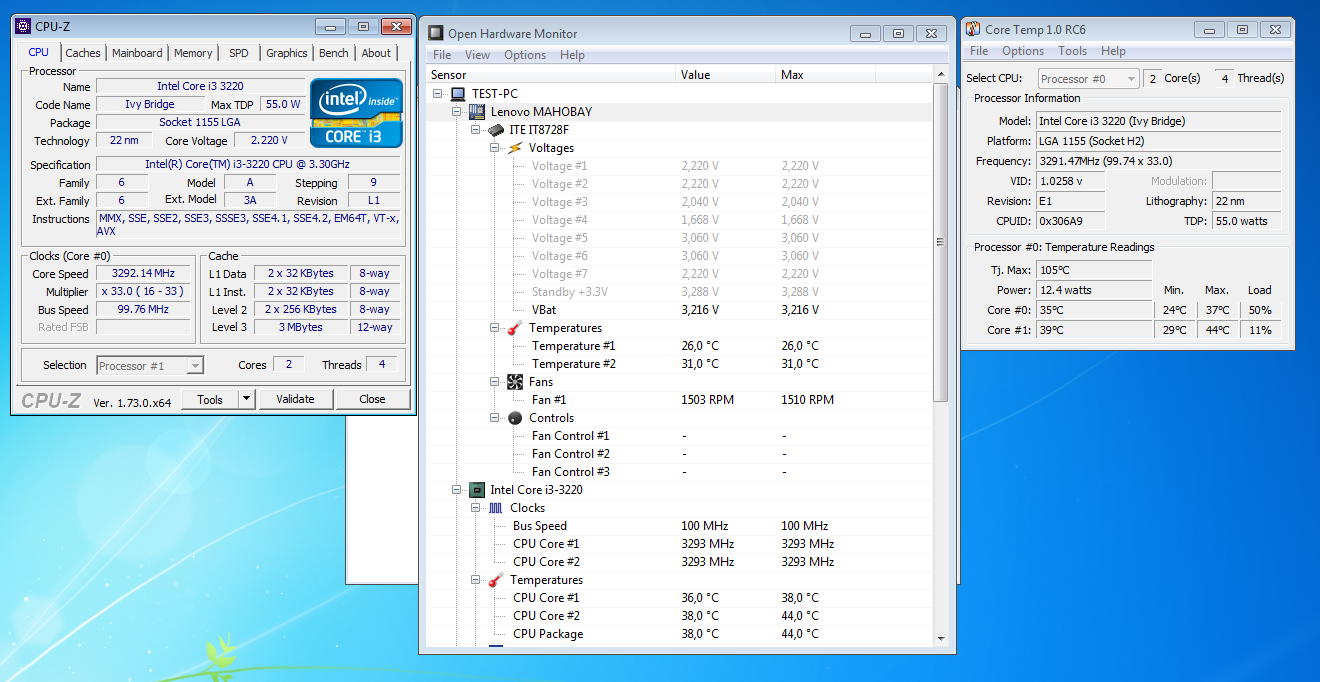
Task: Click the Tools button in CPU-Z
Action: [x=210, y=399]
